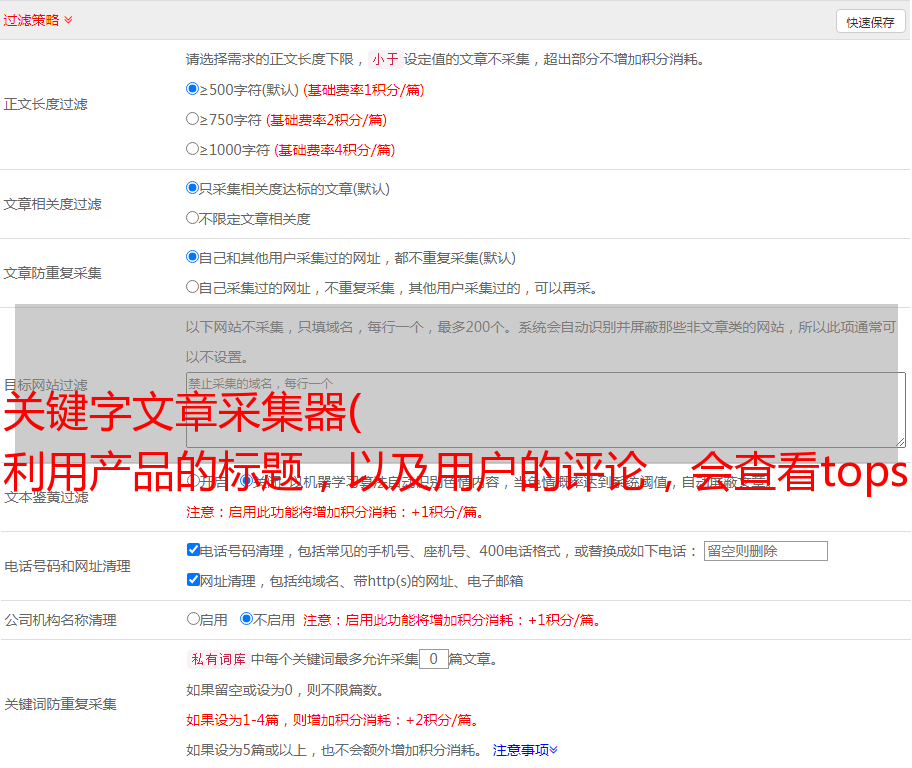Screen dimensions: 912x768
Task: Expand the 注意事项 notes link
Action: (x=525, y=750)
